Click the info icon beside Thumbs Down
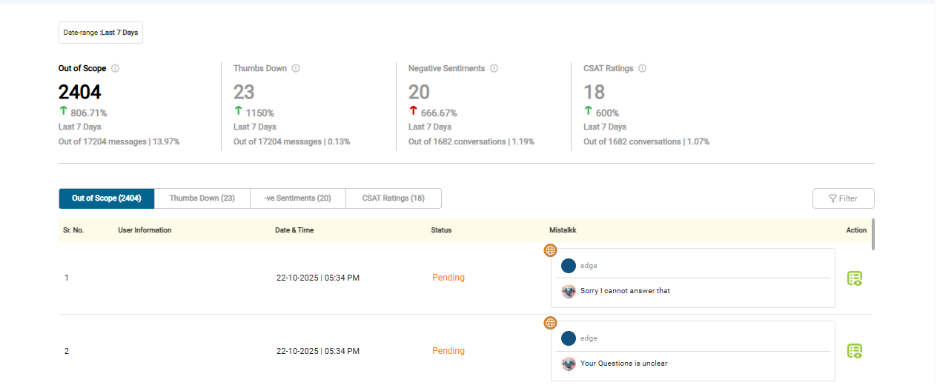The image size is (936, 385). 296,69
